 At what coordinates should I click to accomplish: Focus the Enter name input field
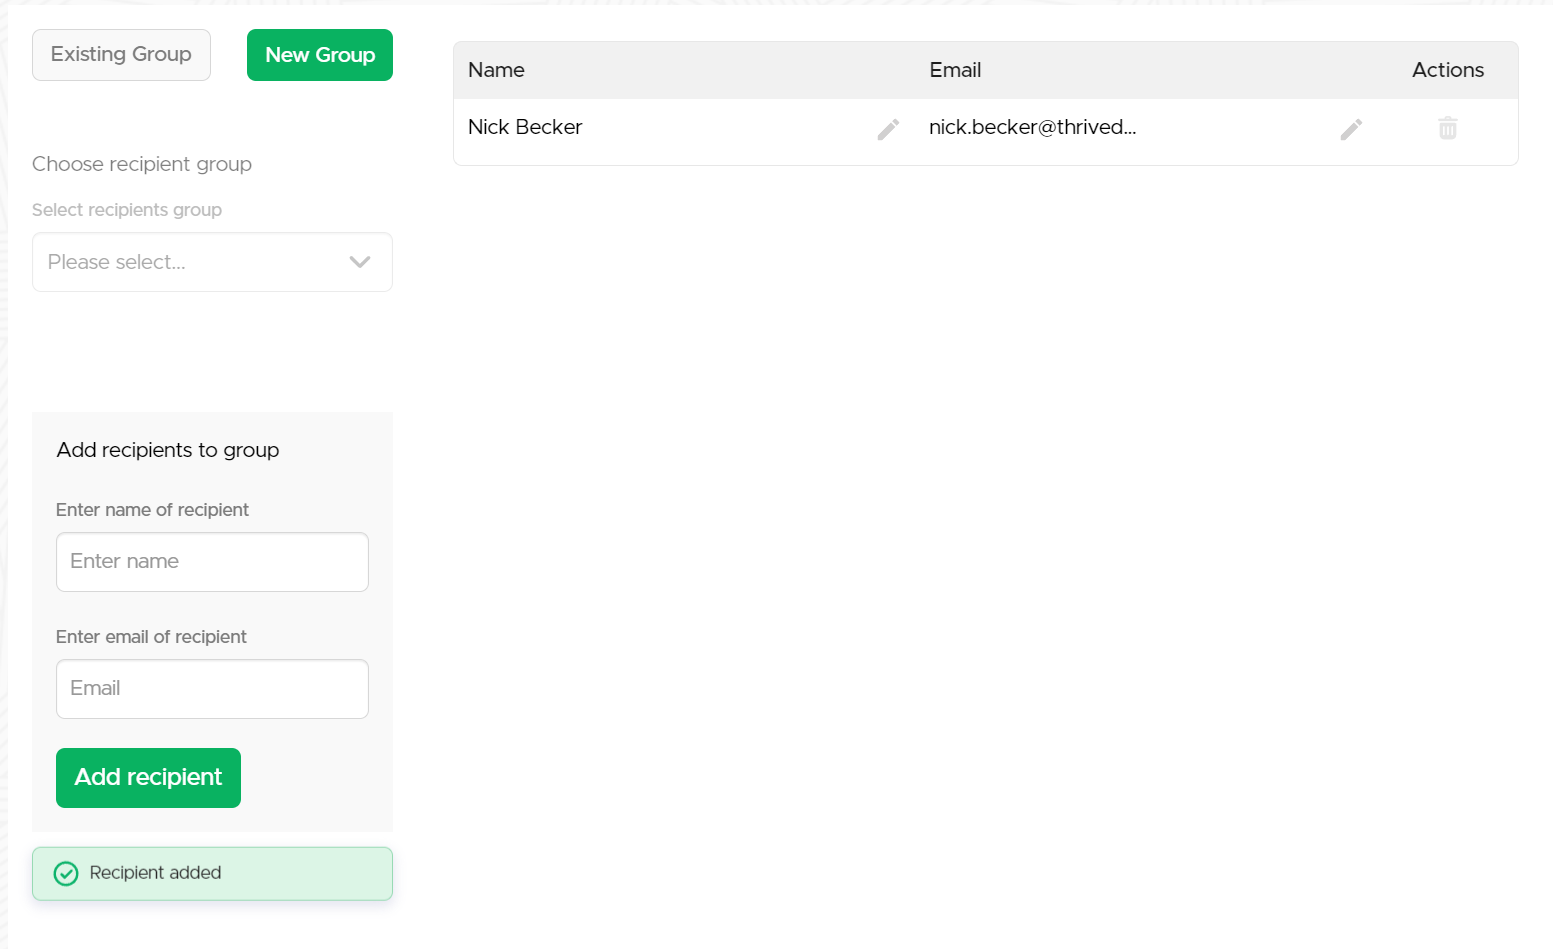[x=212, y=562]
